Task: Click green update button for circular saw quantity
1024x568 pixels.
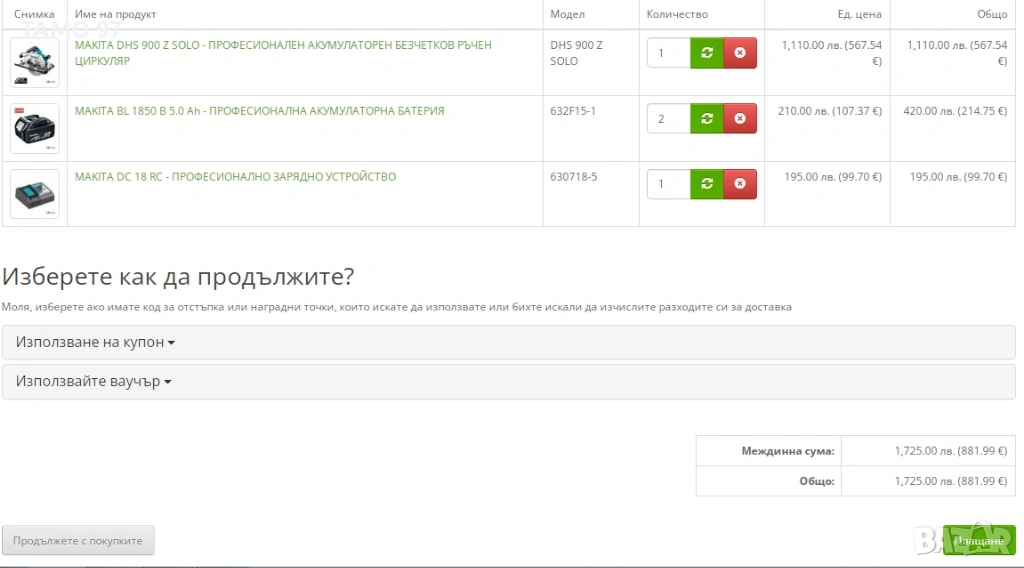Action: 707,53
